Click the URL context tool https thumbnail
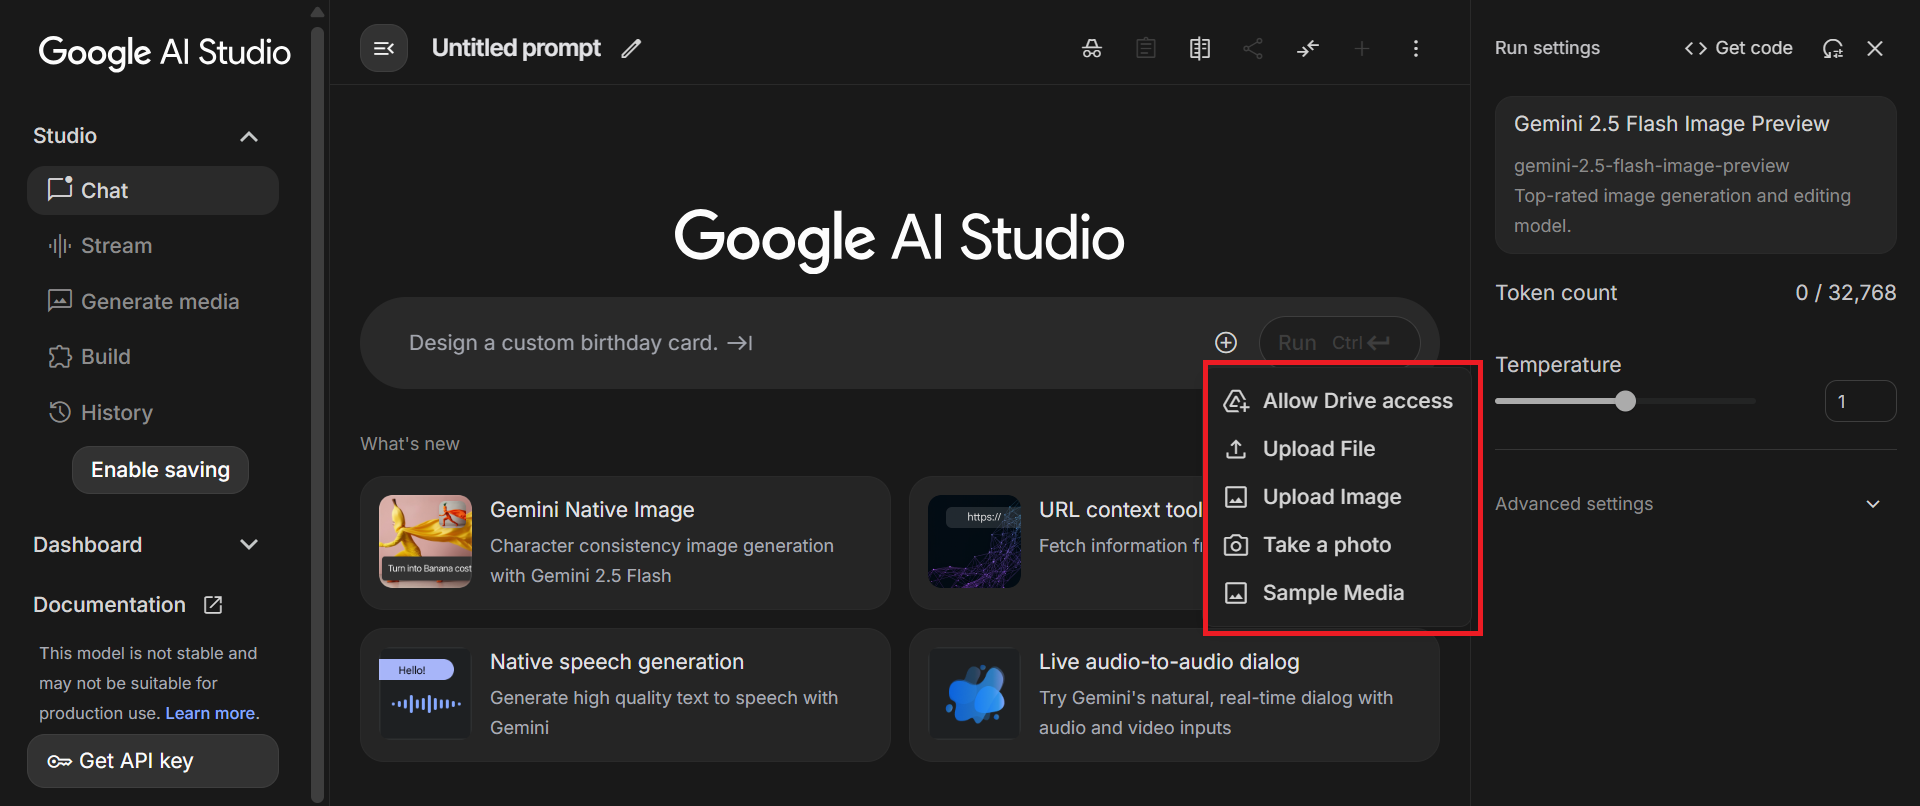1920x806 pixels. (974, 541)
